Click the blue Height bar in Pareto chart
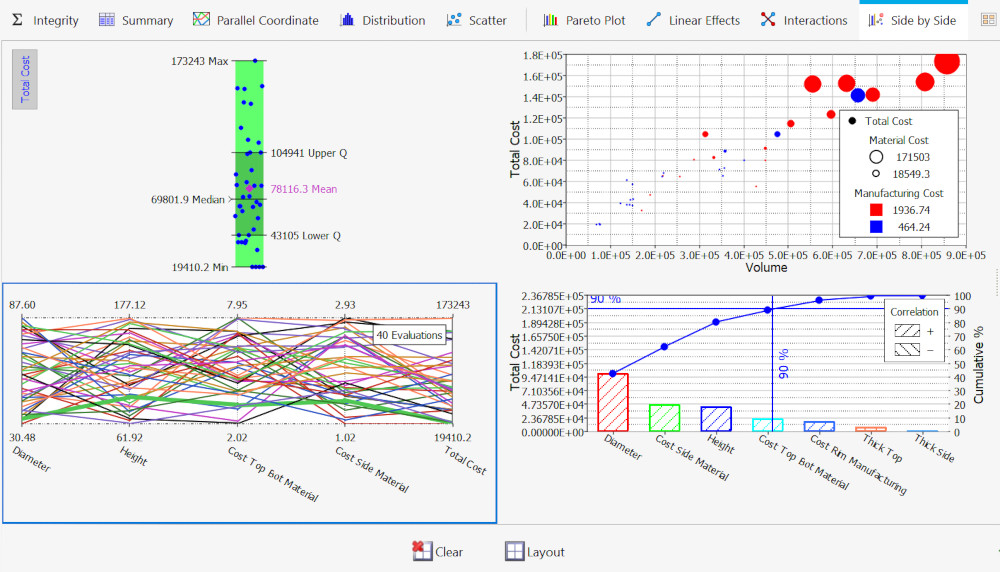 [x=716, y=419]
